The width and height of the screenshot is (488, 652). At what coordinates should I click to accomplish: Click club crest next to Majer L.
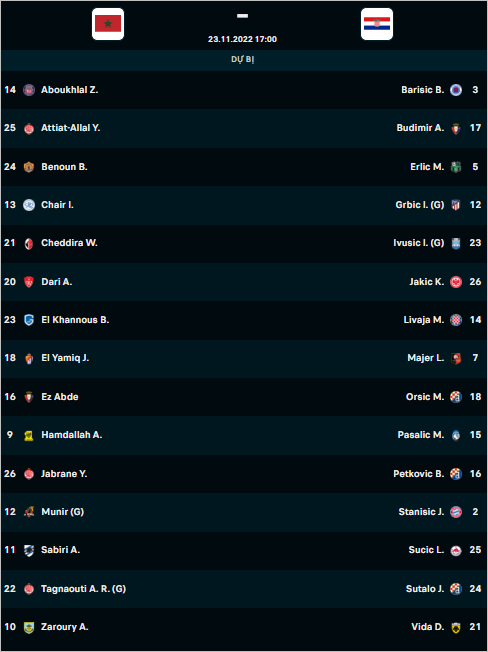pyautogui.click(x=456, y=358)
